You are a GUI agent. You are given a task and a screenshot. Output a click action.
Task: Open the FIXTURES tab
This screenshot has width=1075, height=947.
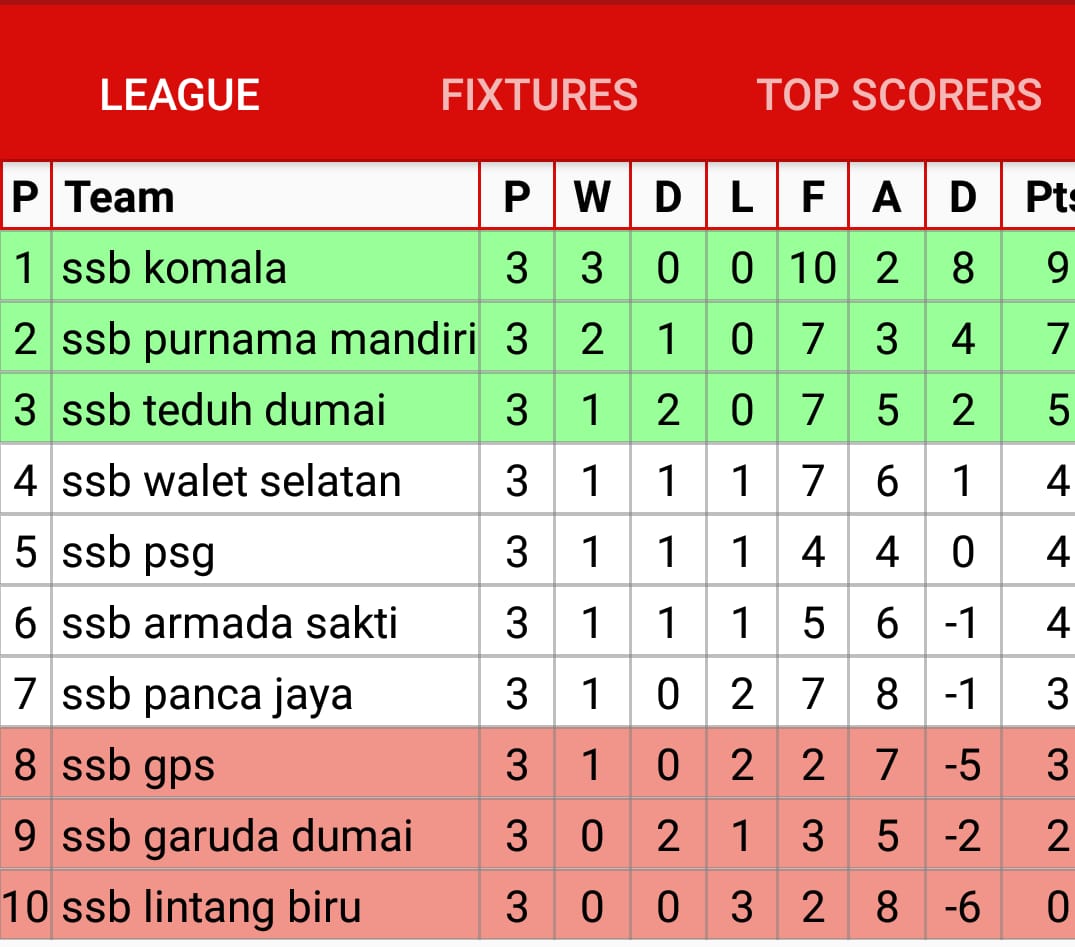539,95
